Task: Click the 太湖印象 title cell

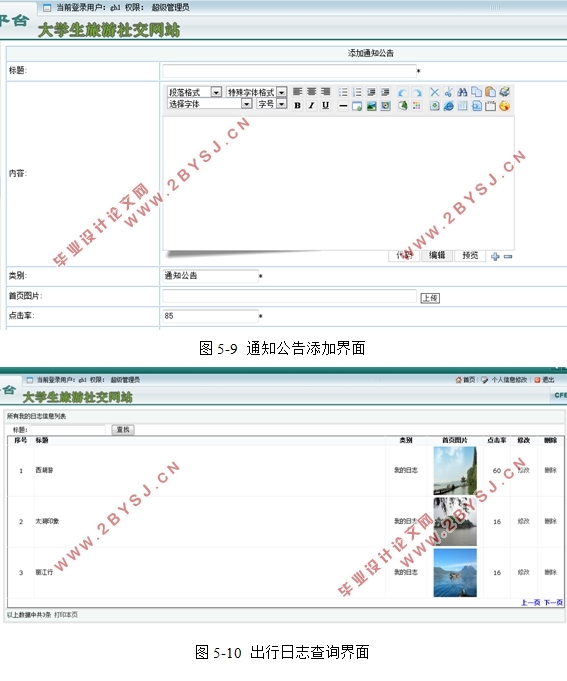Action: 47,521
